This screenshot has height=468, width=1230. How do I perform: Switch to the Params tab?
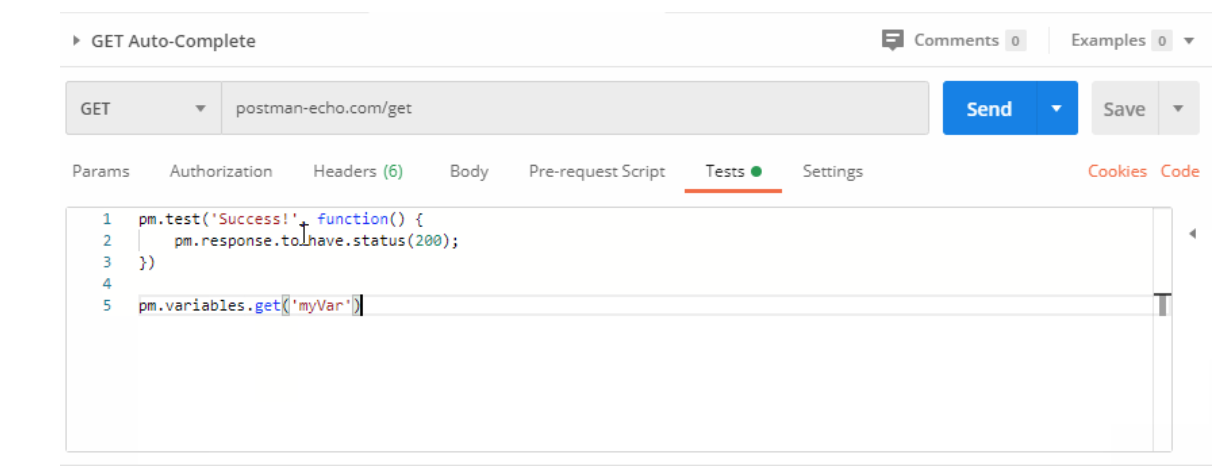click(x=101, y=171)
